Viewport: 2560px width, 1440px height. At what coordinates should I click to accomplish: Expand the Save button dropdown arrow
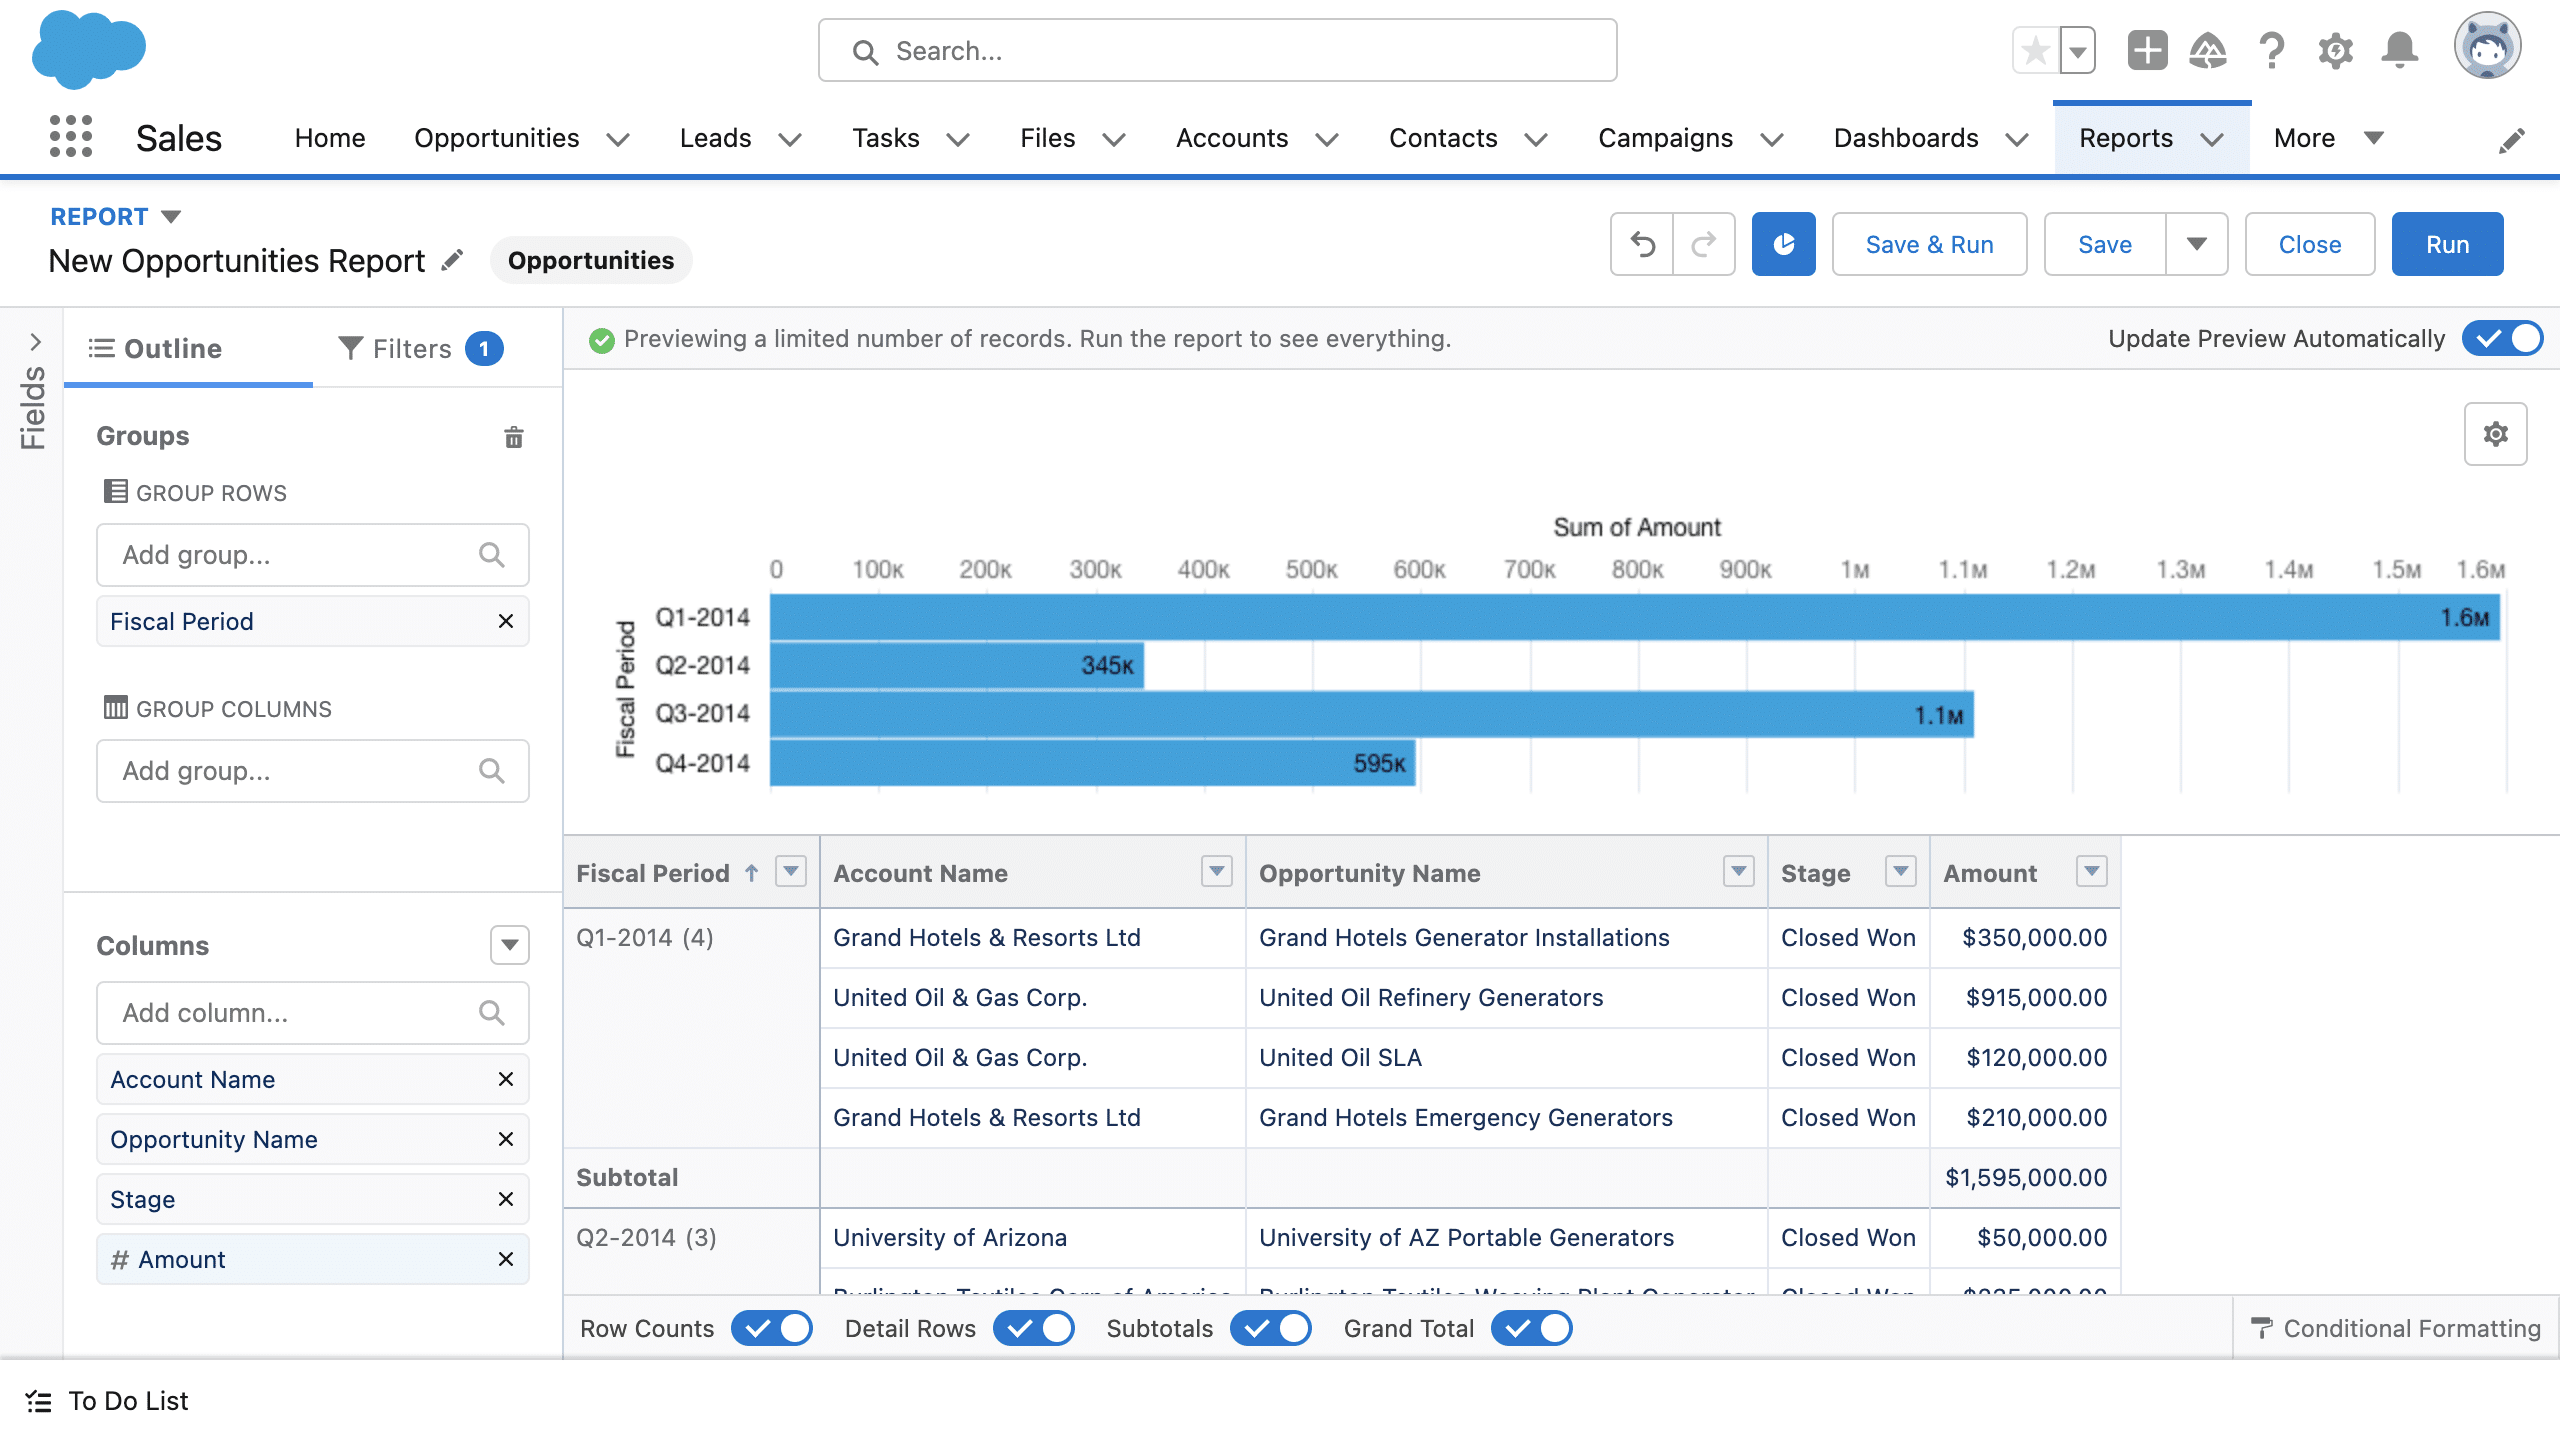pyautogui.click(x=2197, y=243)
